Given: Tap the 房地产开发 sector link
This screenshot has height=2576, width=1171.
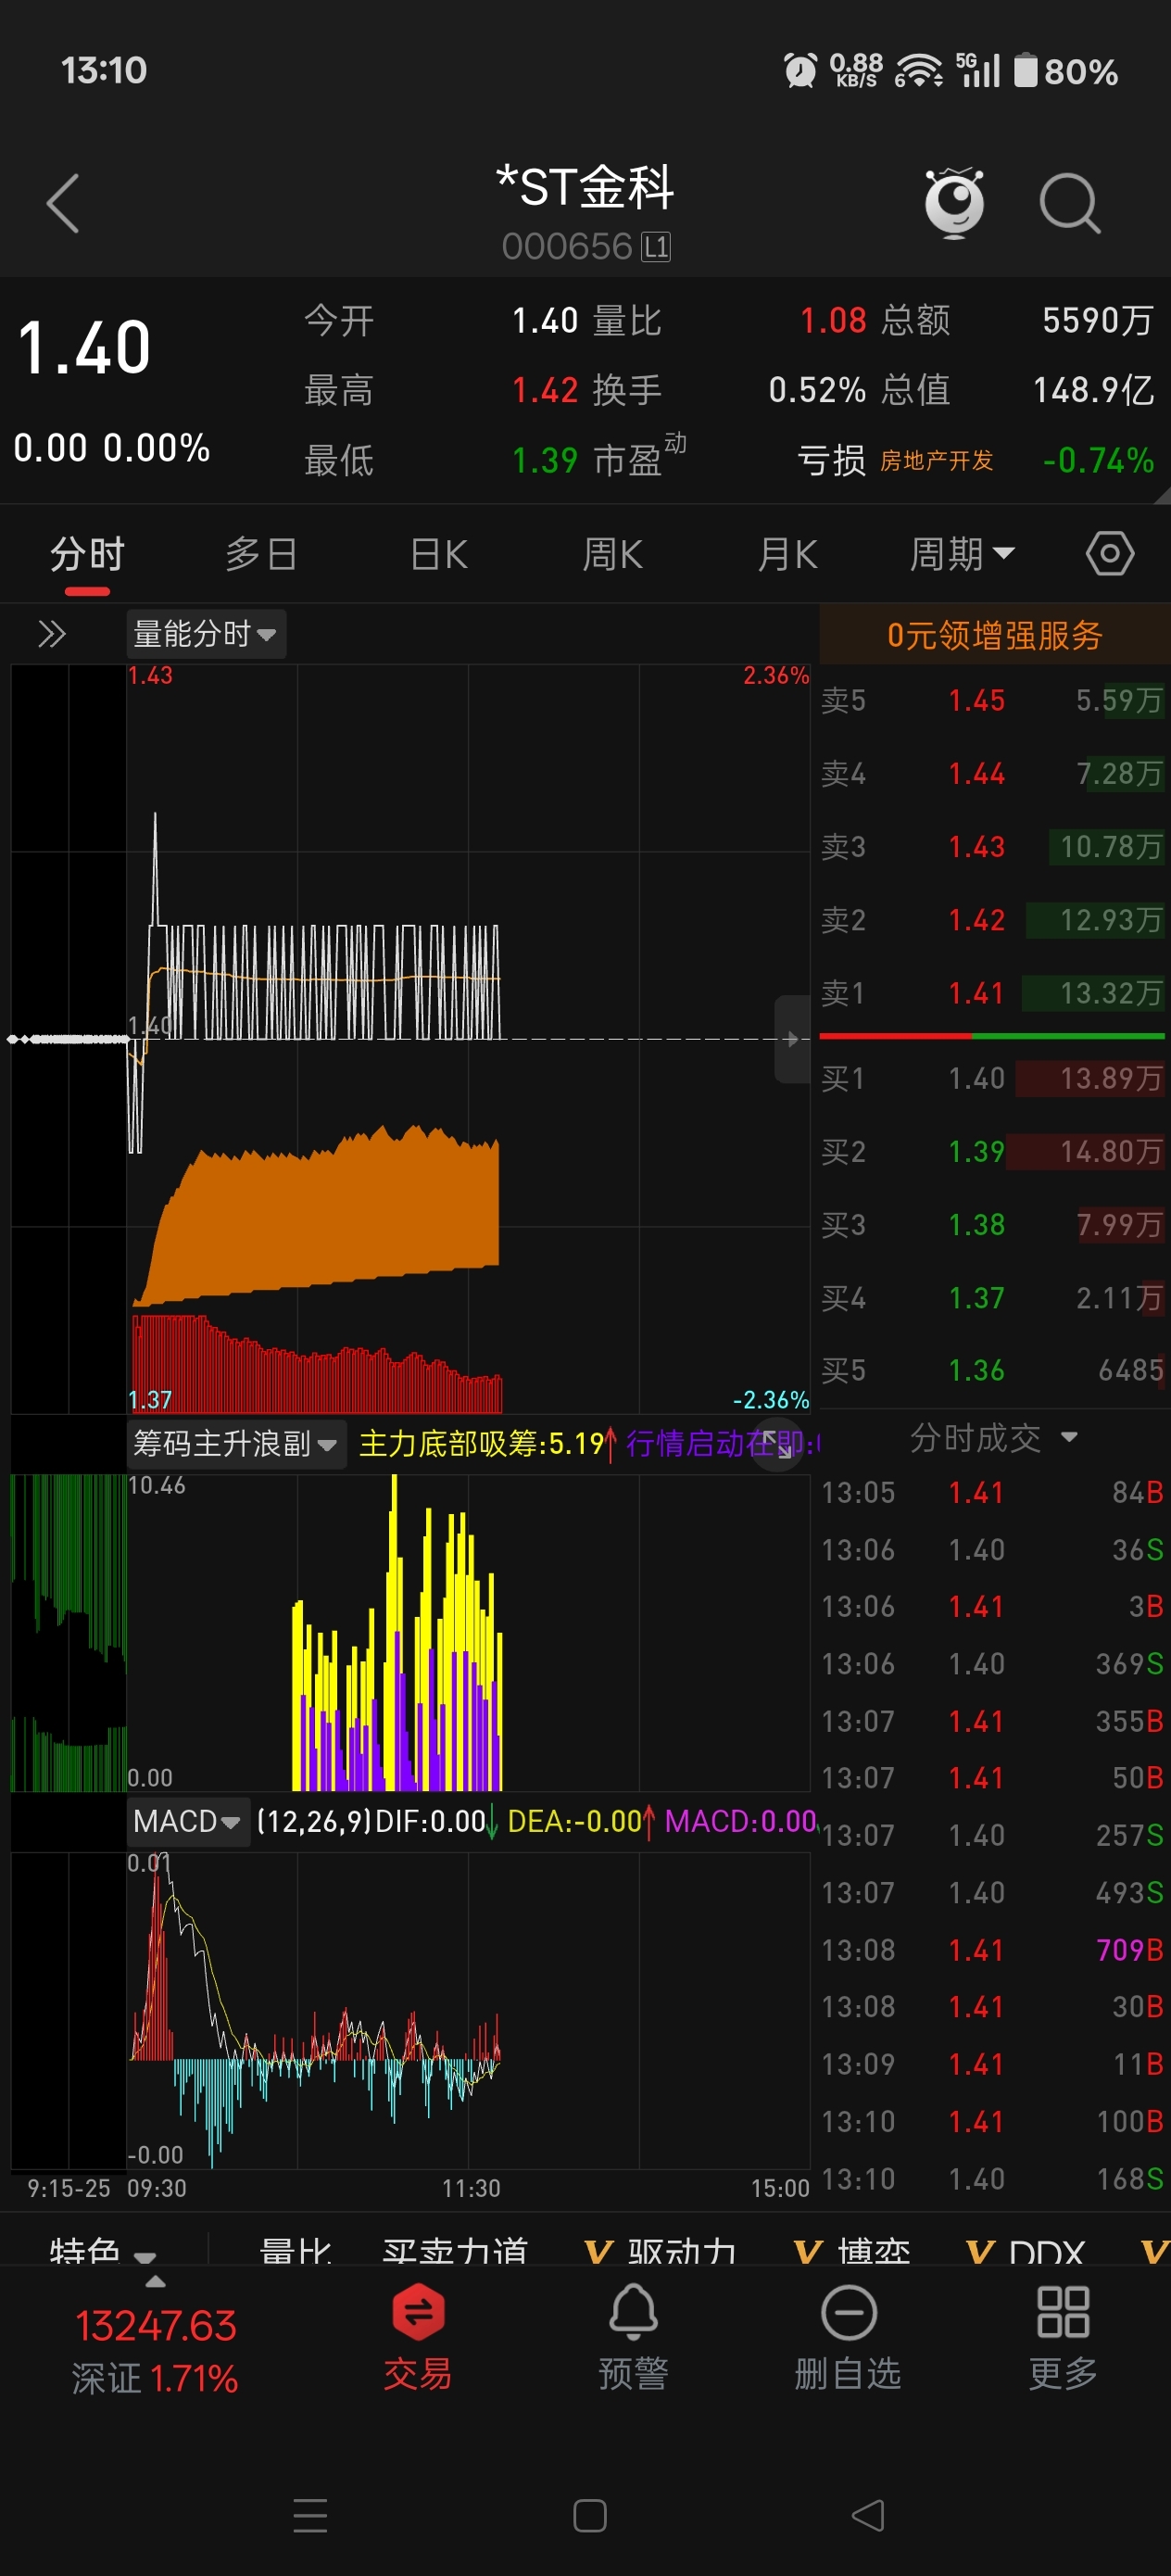Looking at the screenshot, I should [936, 460].
